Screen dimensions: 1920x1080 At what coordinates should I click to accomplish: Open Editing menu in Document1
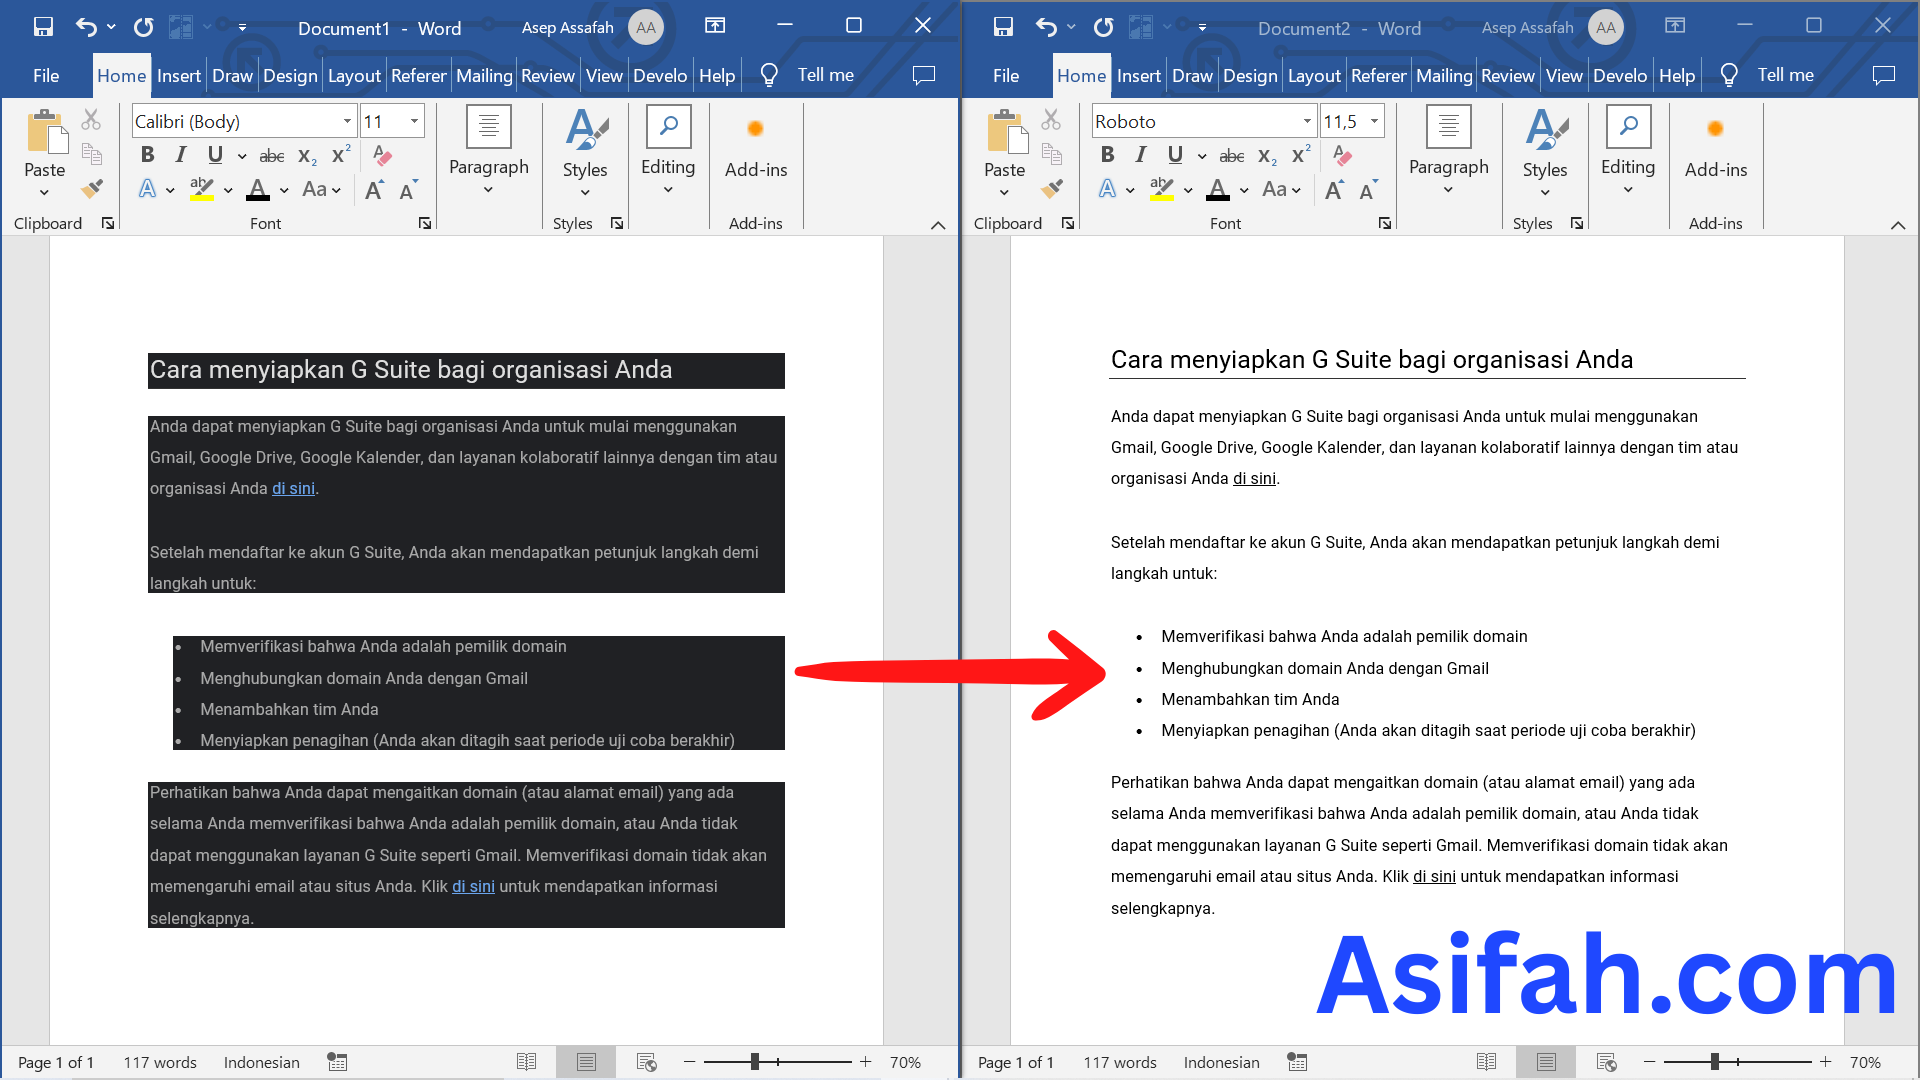click(x=668, y=152)
